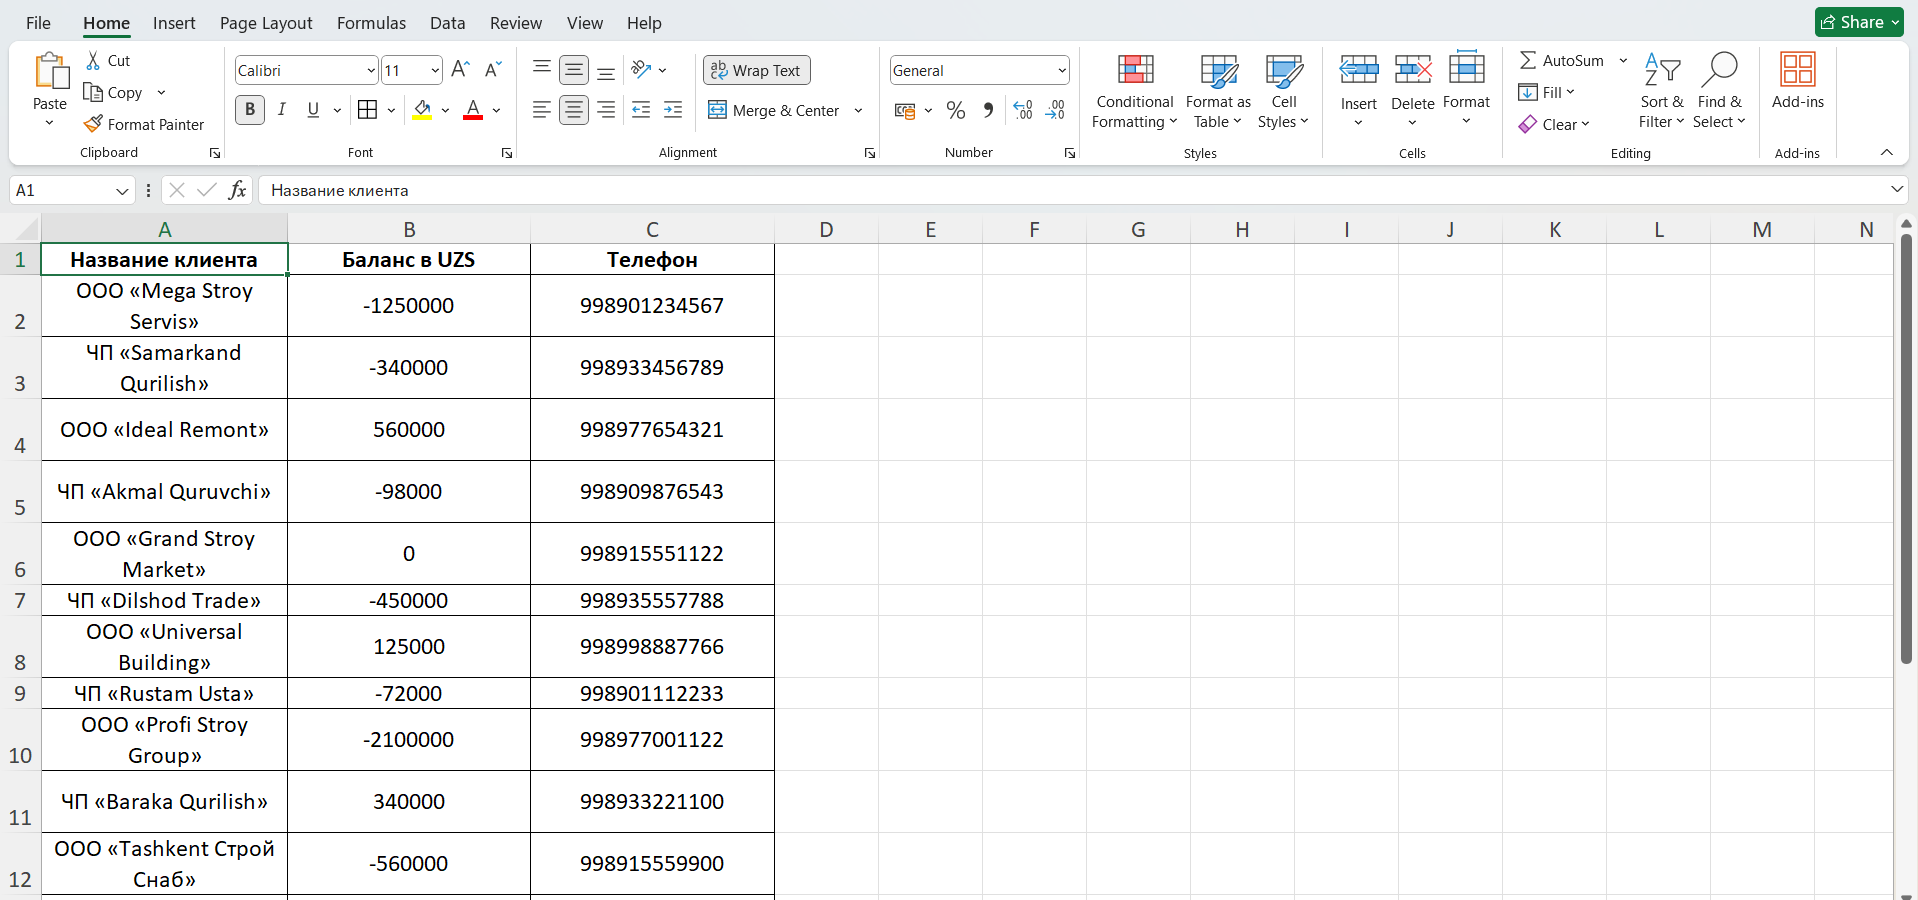Toggle Wrap Text on the cell
Viewport: 1918px width, 900px height.
click(x=756, y=70)
